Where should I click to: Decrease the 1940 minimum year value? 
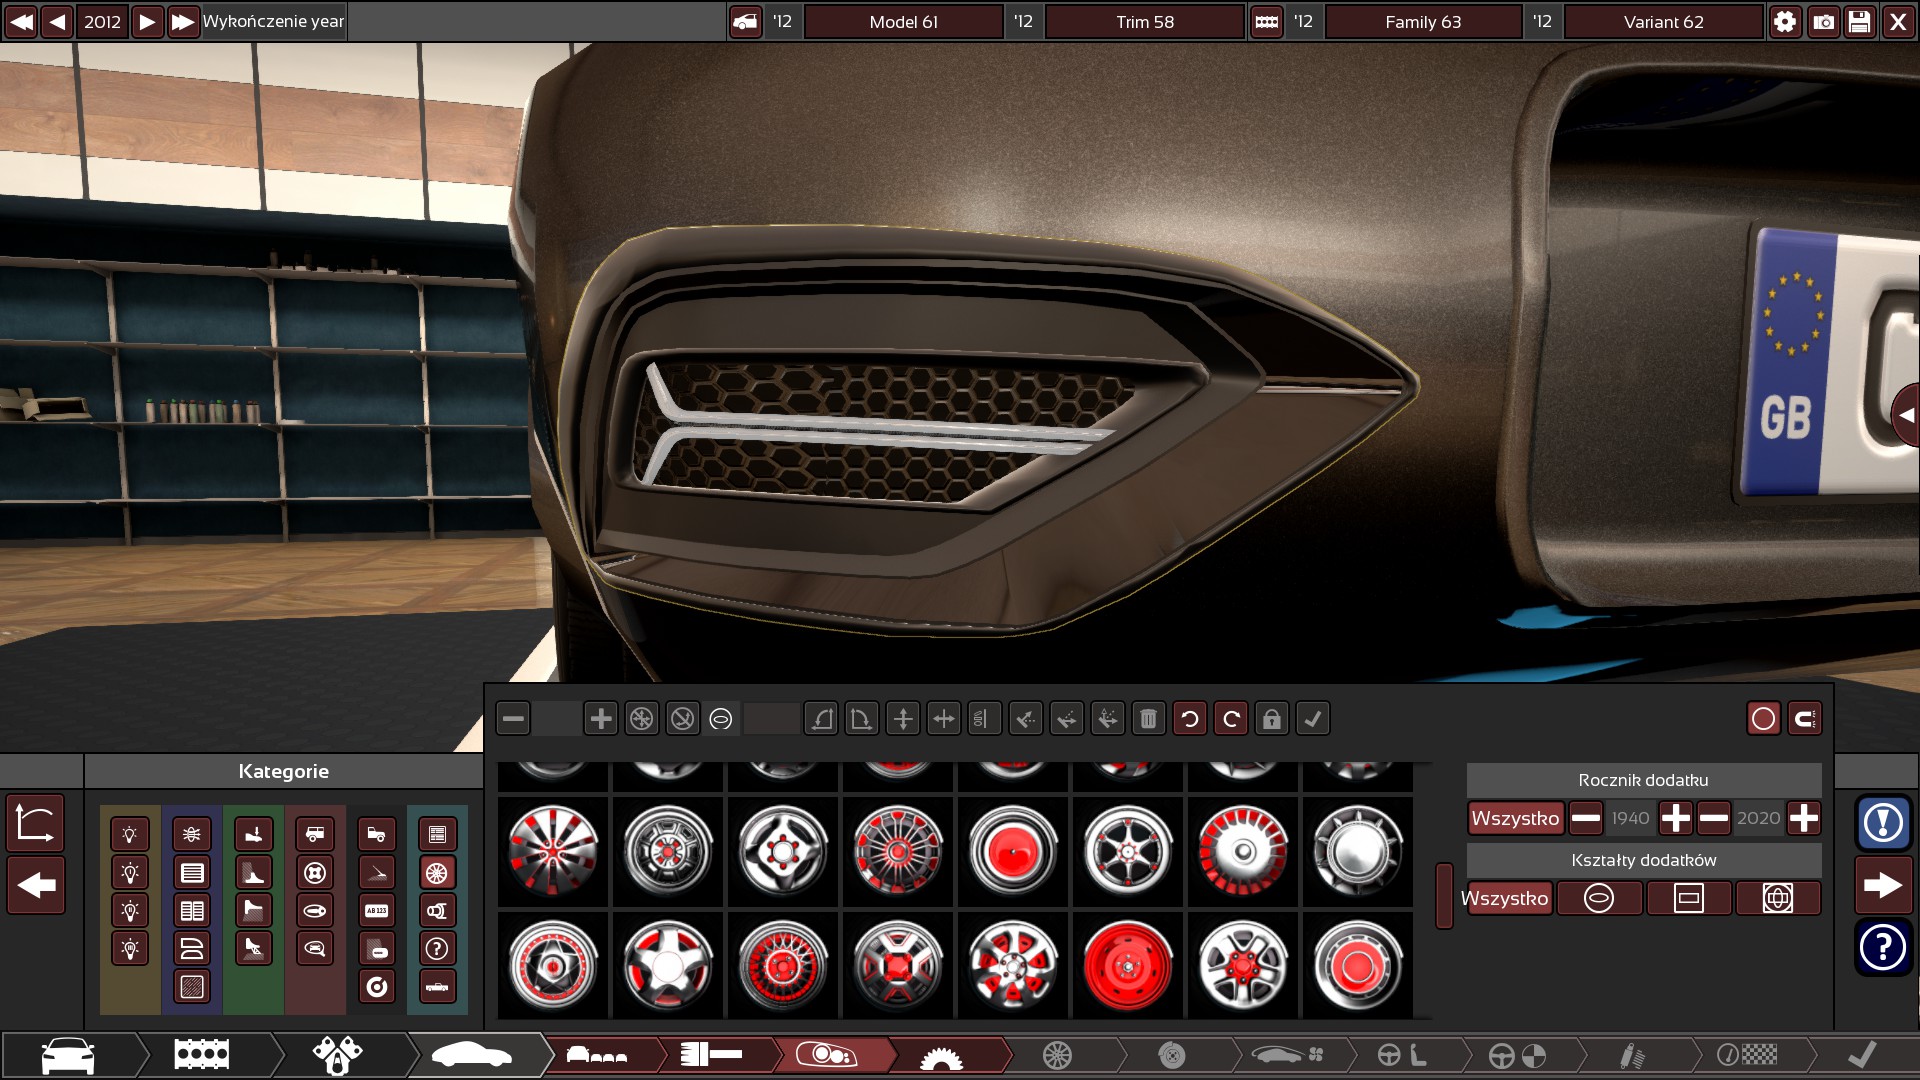point(1586,818)
